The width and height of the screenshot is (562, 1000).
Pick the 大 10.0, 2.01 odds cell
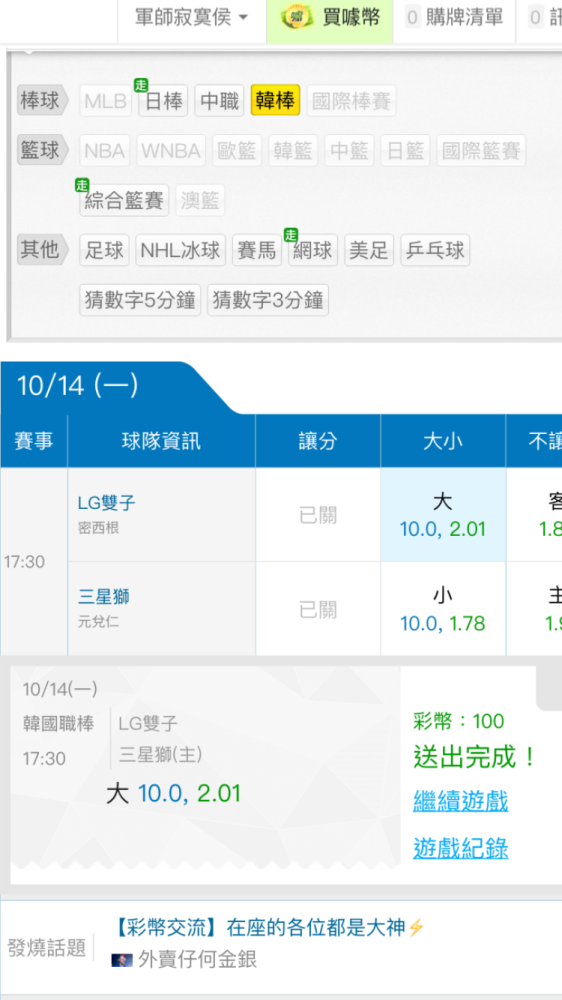pyautogui.click(x=443, y=515)
